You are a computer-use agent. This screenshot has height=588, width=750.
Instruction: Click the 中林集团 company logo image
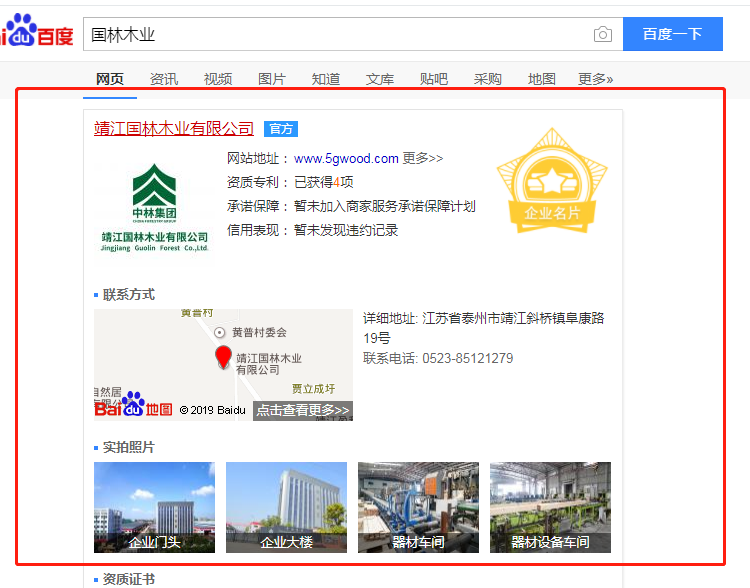[154, 207]
